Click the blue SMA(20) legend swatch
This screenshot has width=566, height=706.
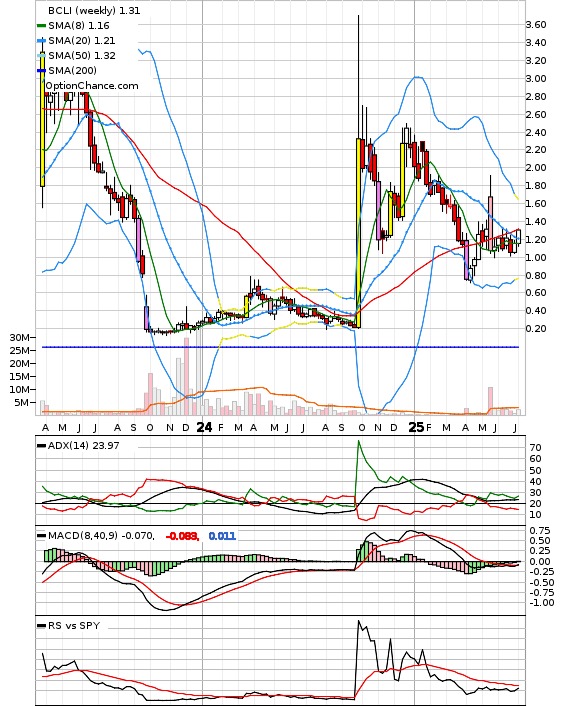pyautogui.click(x=41, y=41)
